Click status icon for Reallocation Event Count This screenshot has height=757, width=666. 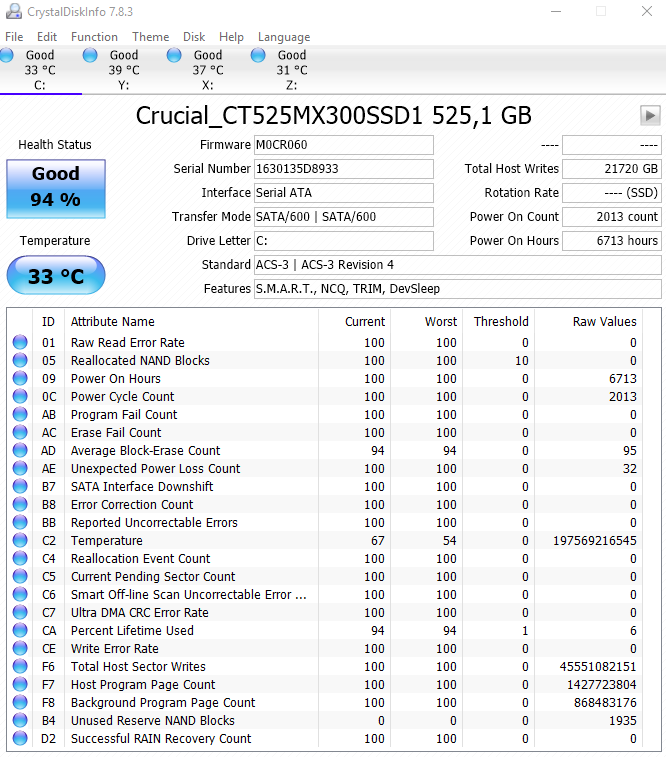[x=20, y=559]
